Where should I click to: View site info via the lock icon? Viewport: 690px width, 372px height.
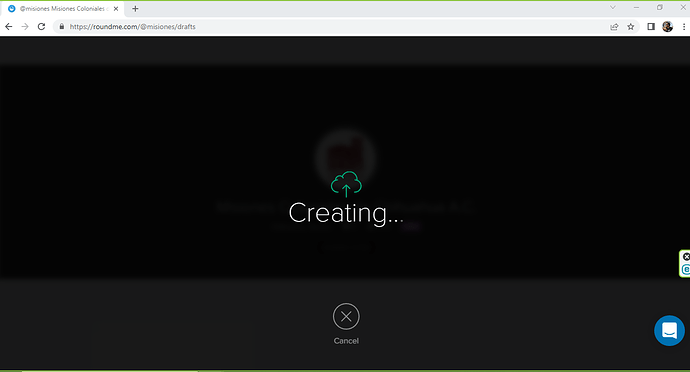pos(62,26)
